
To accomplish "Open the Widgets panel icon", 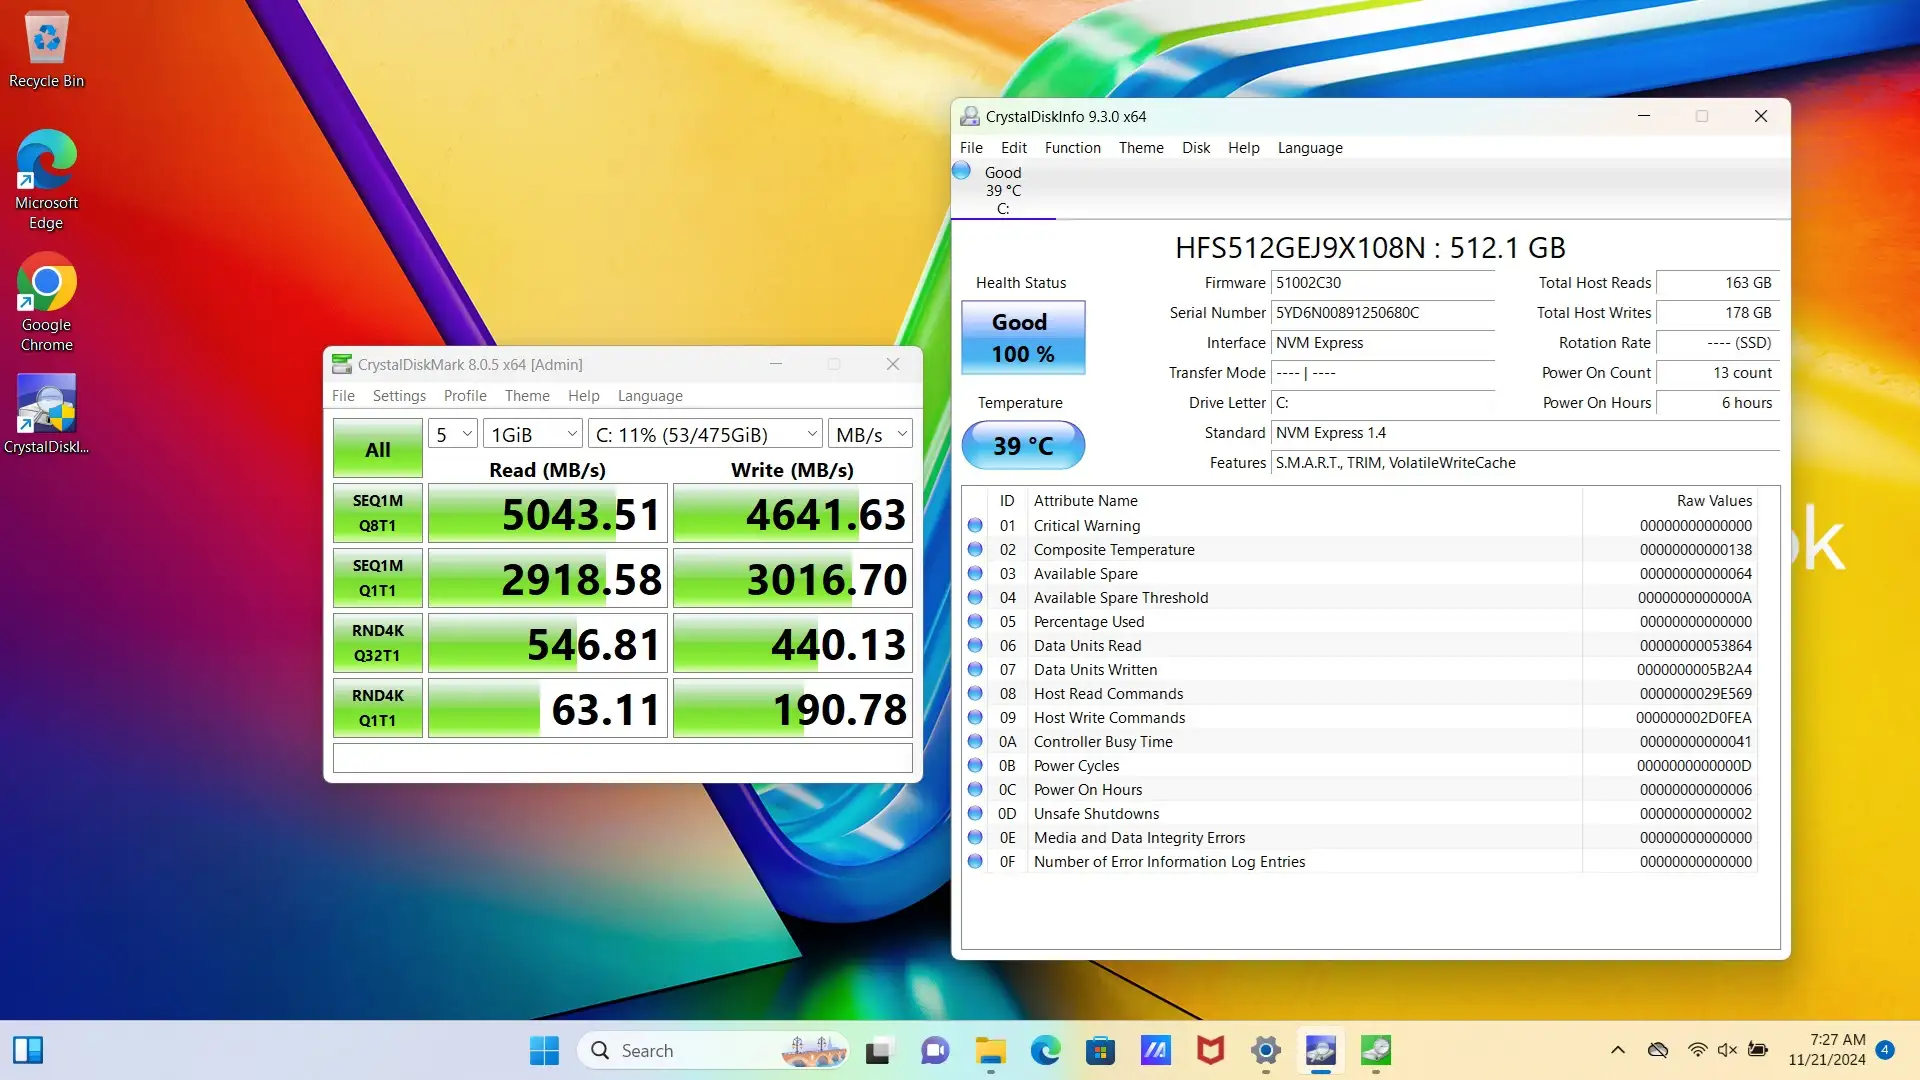I will pos(28,1050).
